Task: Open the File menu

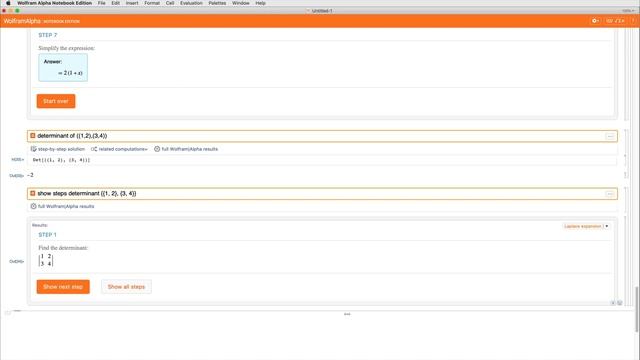Action: (102, 3)
